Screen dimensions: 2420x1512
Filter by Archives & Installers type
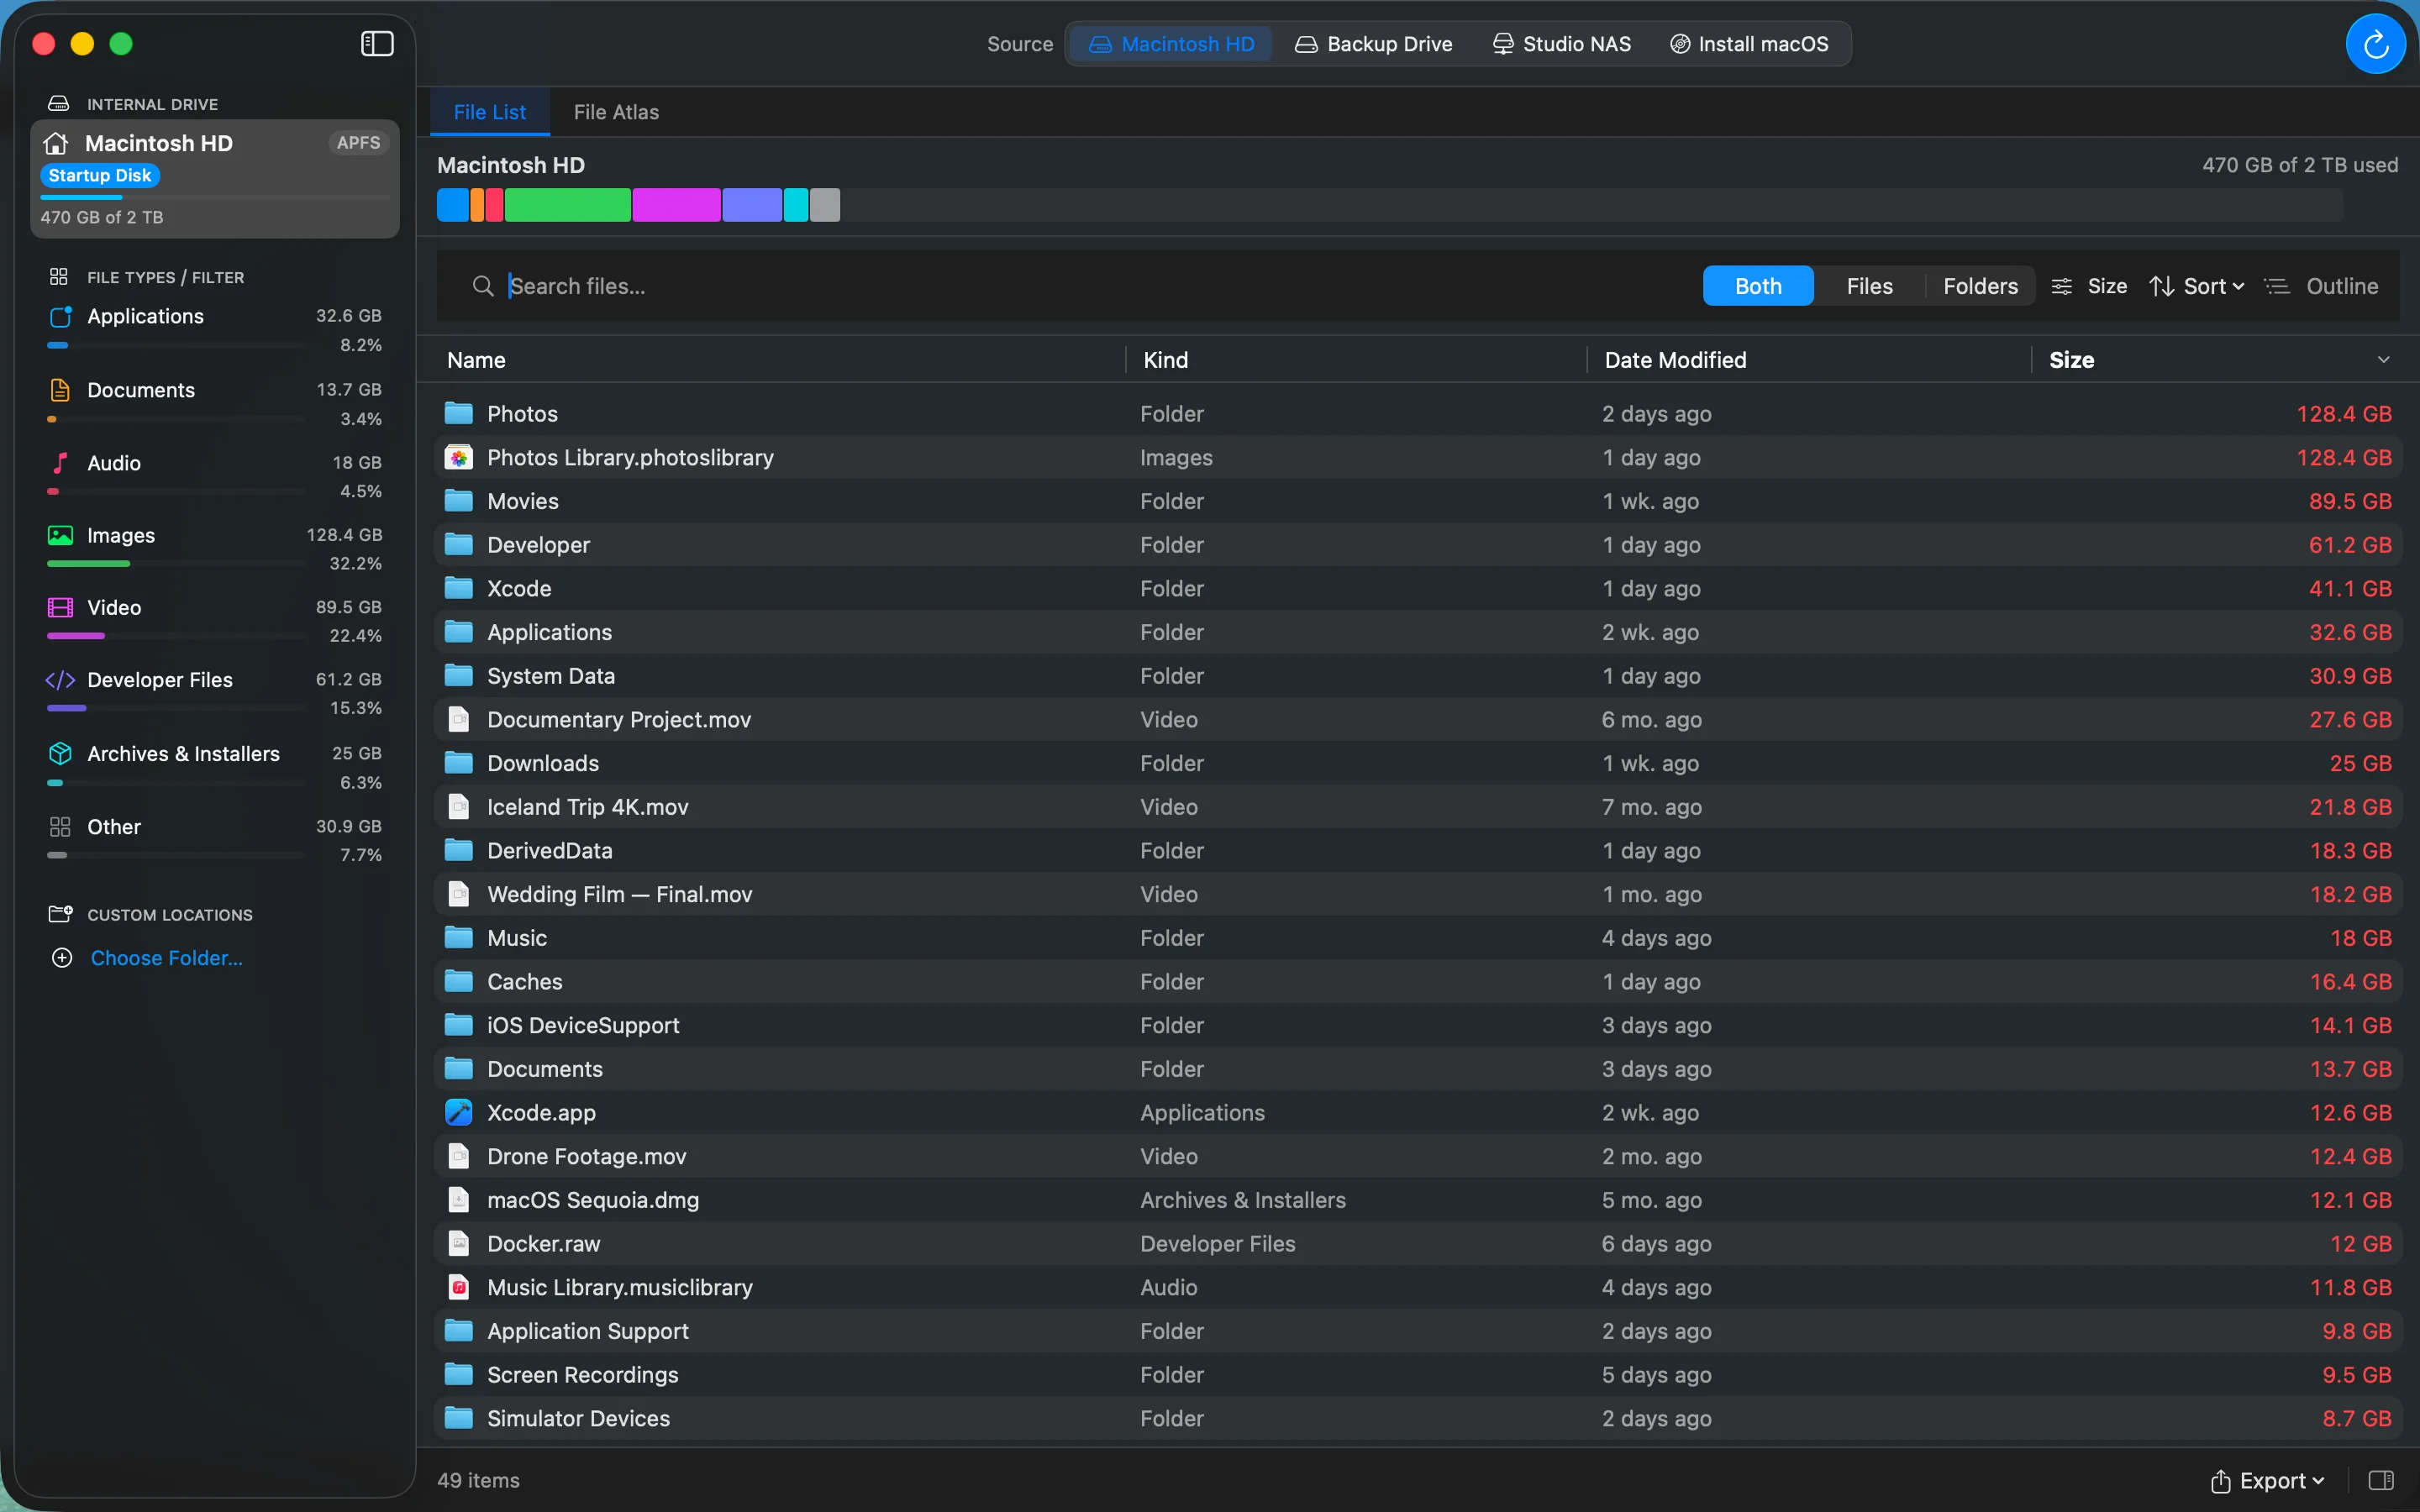[215, 767]
